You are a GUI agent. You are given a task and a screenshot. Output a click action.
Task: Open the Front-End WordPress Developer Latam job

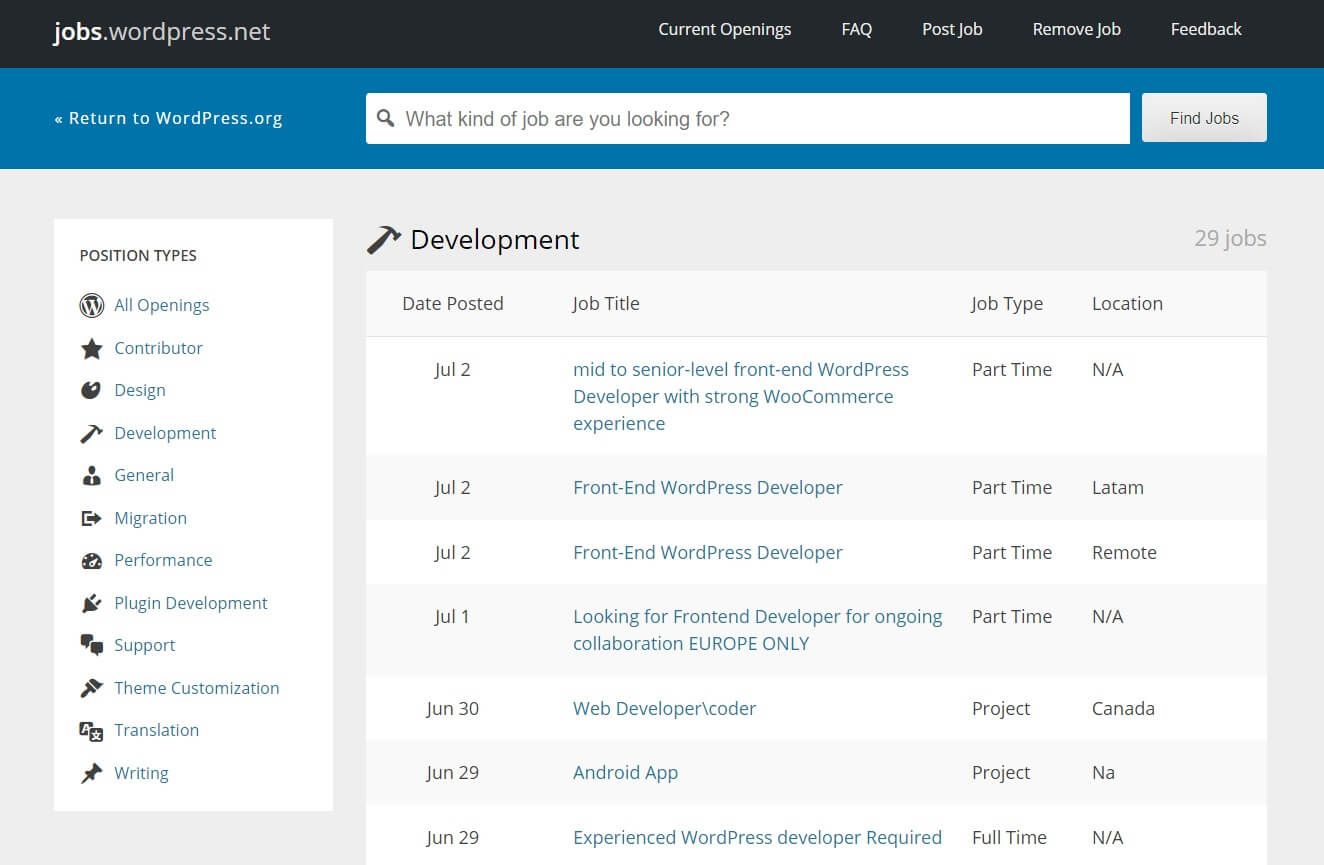point(707,487)
